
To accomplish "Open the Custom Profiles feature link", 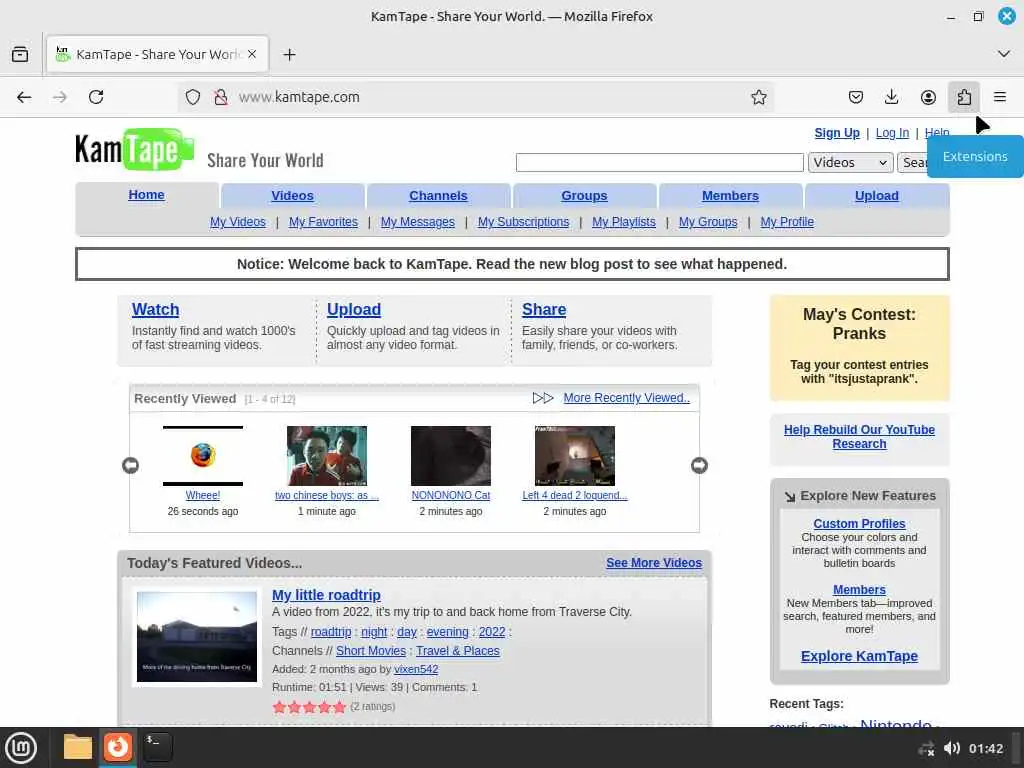I will (859, 524).
